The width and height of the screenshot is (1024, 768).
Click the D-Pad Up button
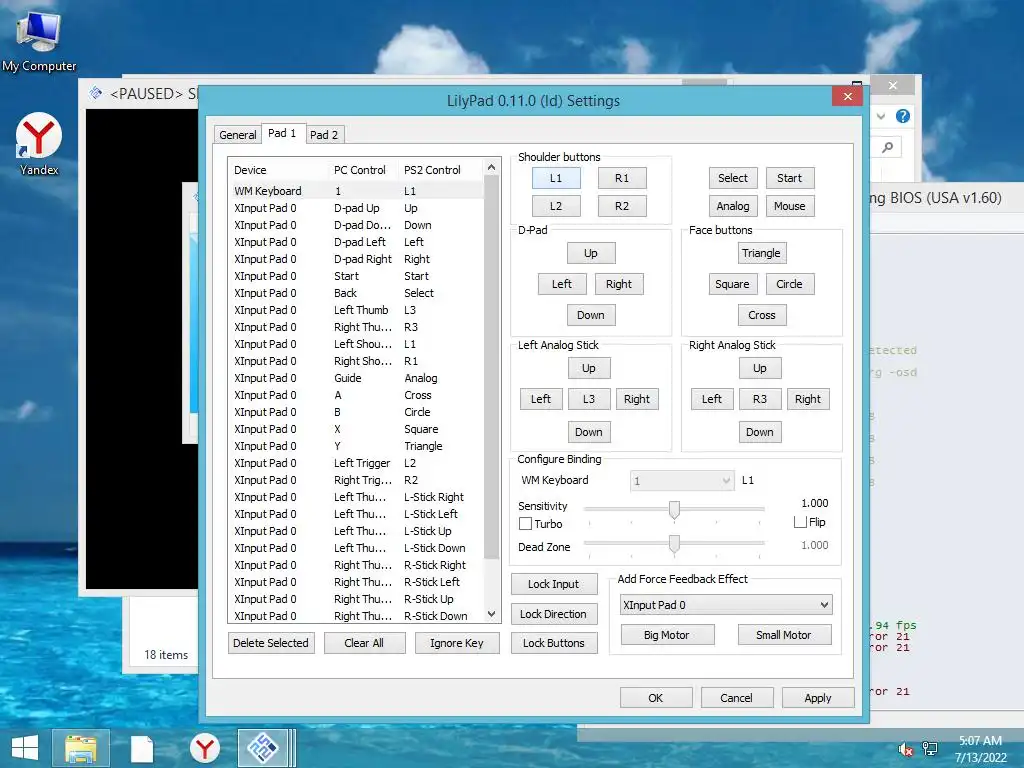(591, 253)
